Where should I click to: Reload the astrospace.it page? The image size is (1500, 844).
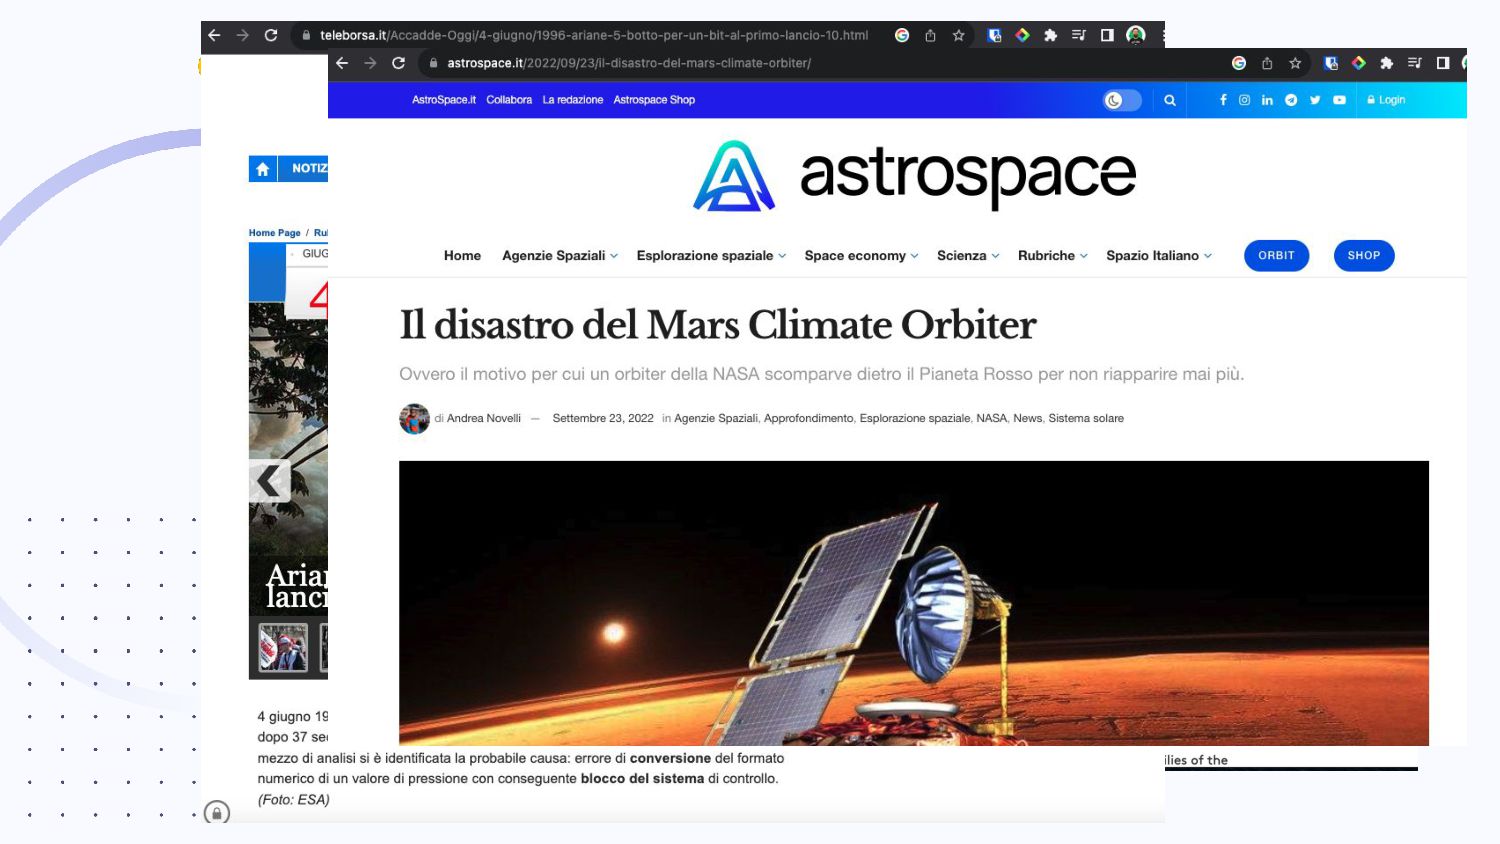398,63
